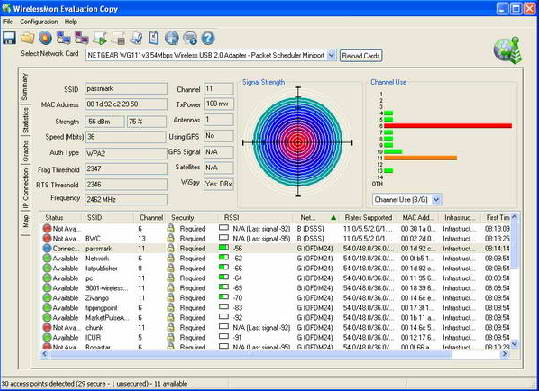Switch to the Statistics side tab
Screen dimensions: 539x391
25,120
